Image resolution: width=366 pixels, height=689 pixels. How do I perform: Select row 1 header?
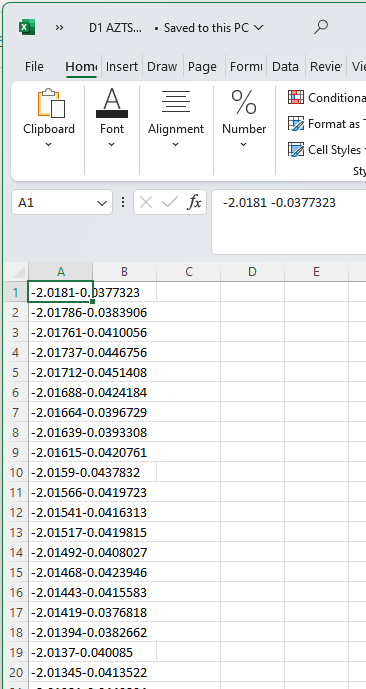[x=16, y=292]
